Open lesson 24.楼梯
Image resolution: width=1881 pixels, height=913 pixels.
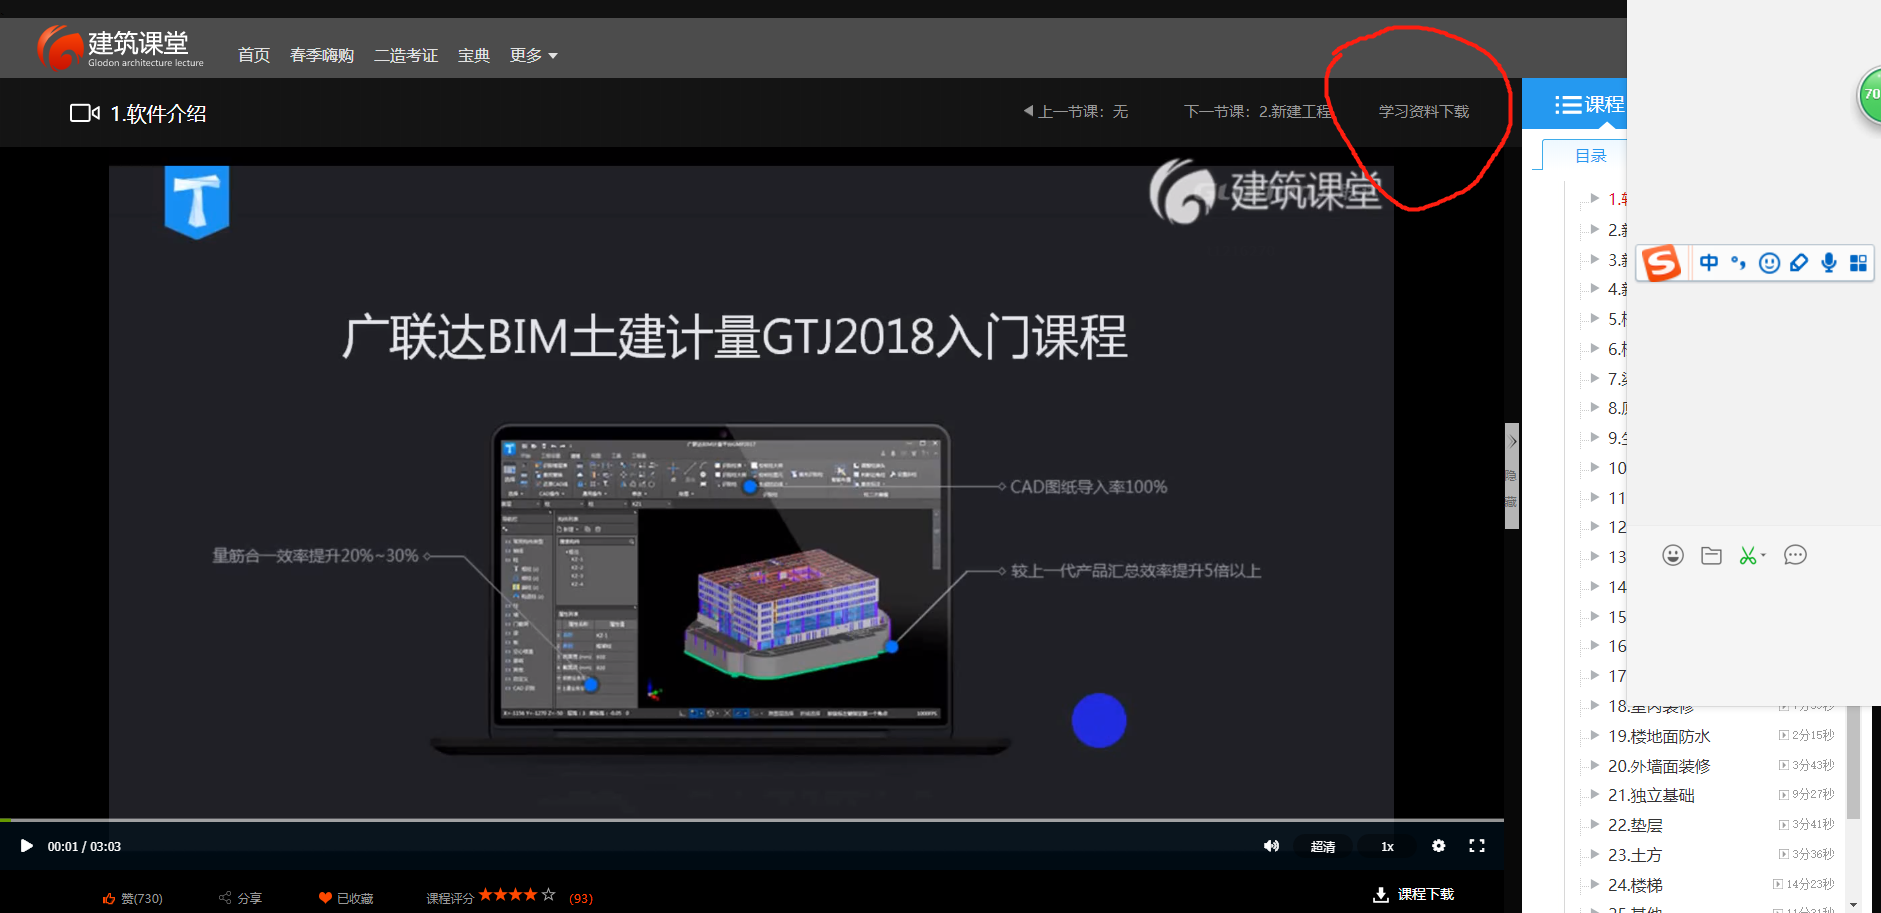[1635, 885]
